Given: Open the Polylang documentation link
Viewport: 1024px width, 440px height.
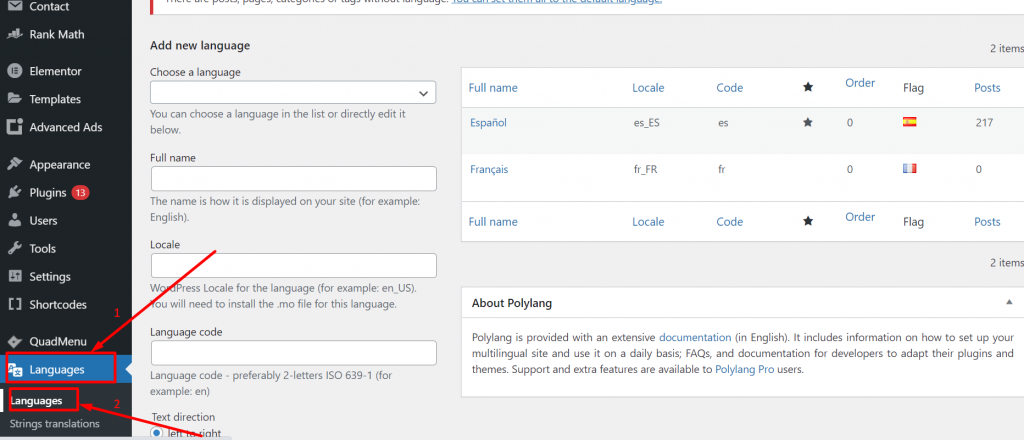Looking at the screenshot, I should coord(695,338).
